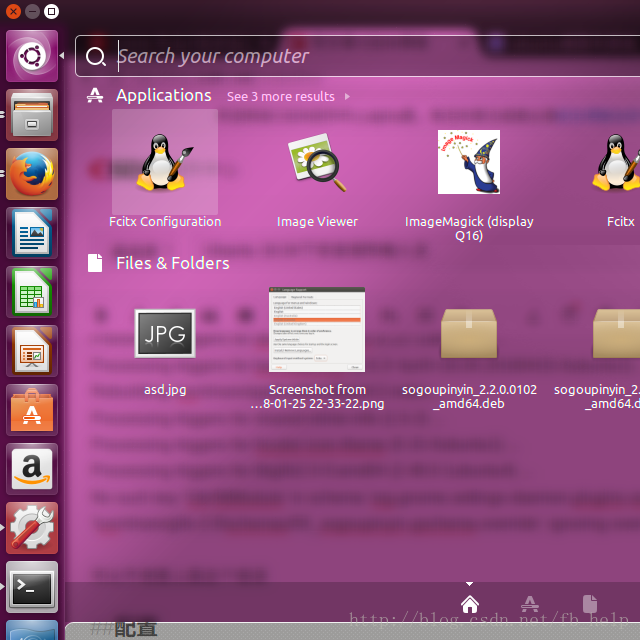Click the Amazon launcher icon
The width and height of the screenshot is (640, 640).
point(32,469)
